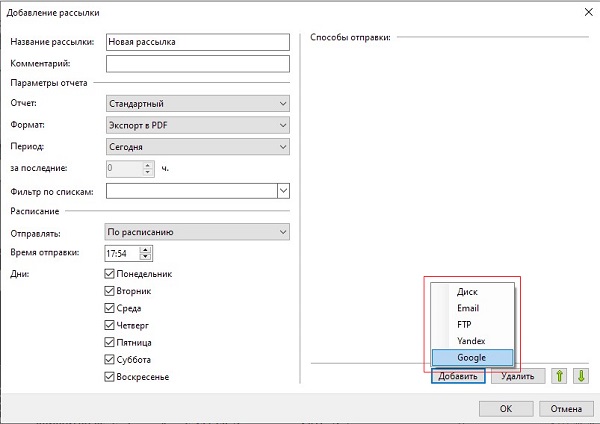Screen dimensions: 600x424
Task: Toggle the Среда day checkbox
Action: 109,308
